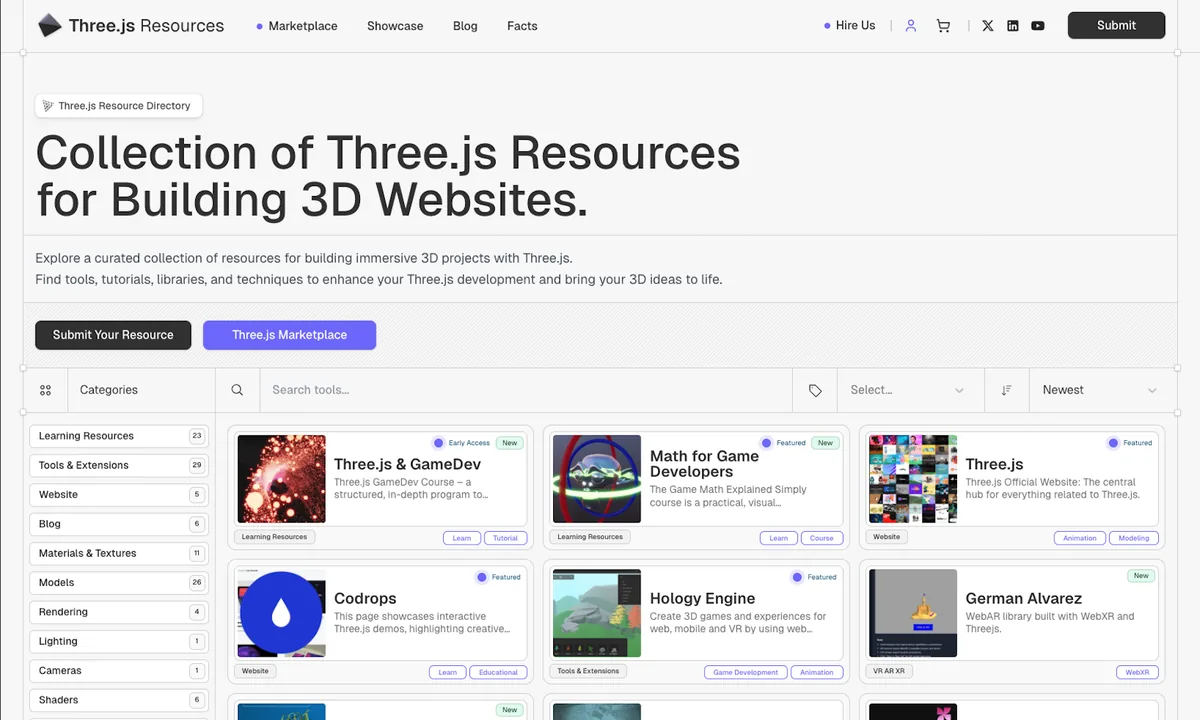
Task: Click the Learn tag on Math for Game Developers
Action: point(778,538)
